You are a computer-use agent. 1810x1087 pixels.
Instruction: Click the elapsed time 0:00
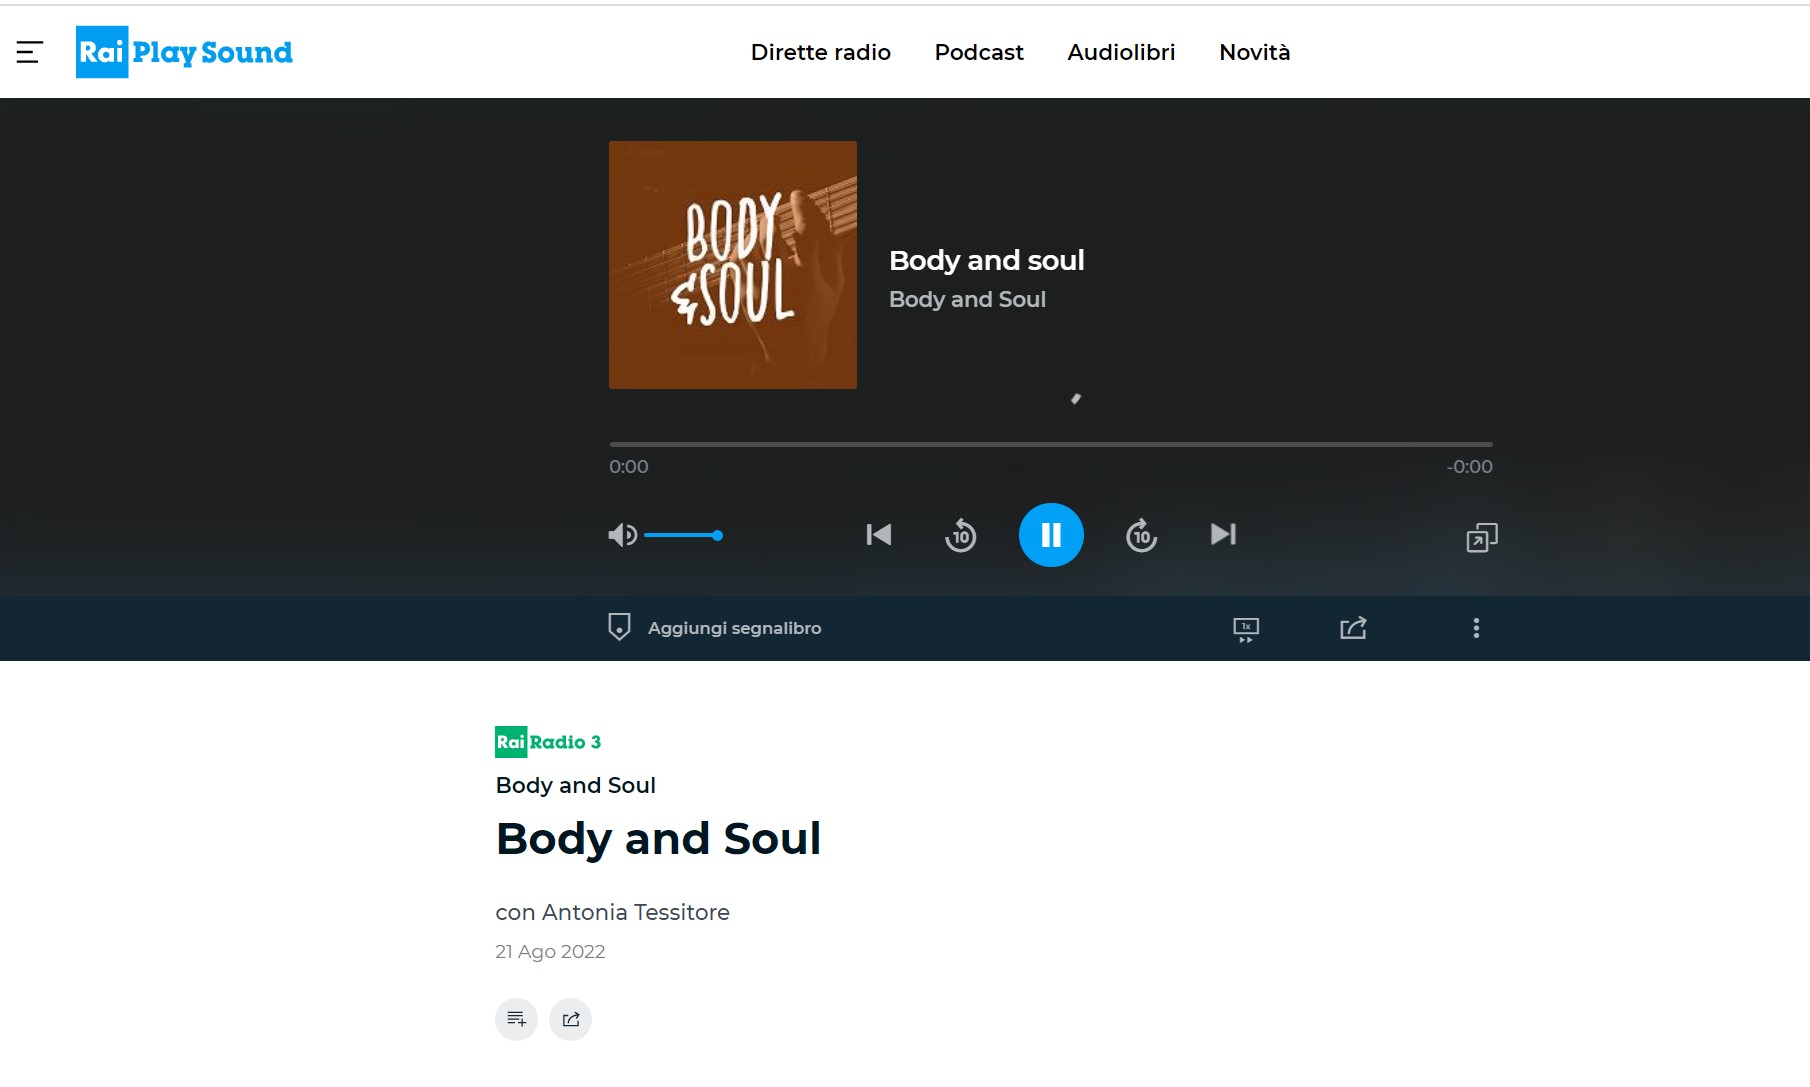pyautogui.click(x=629, y=467)
